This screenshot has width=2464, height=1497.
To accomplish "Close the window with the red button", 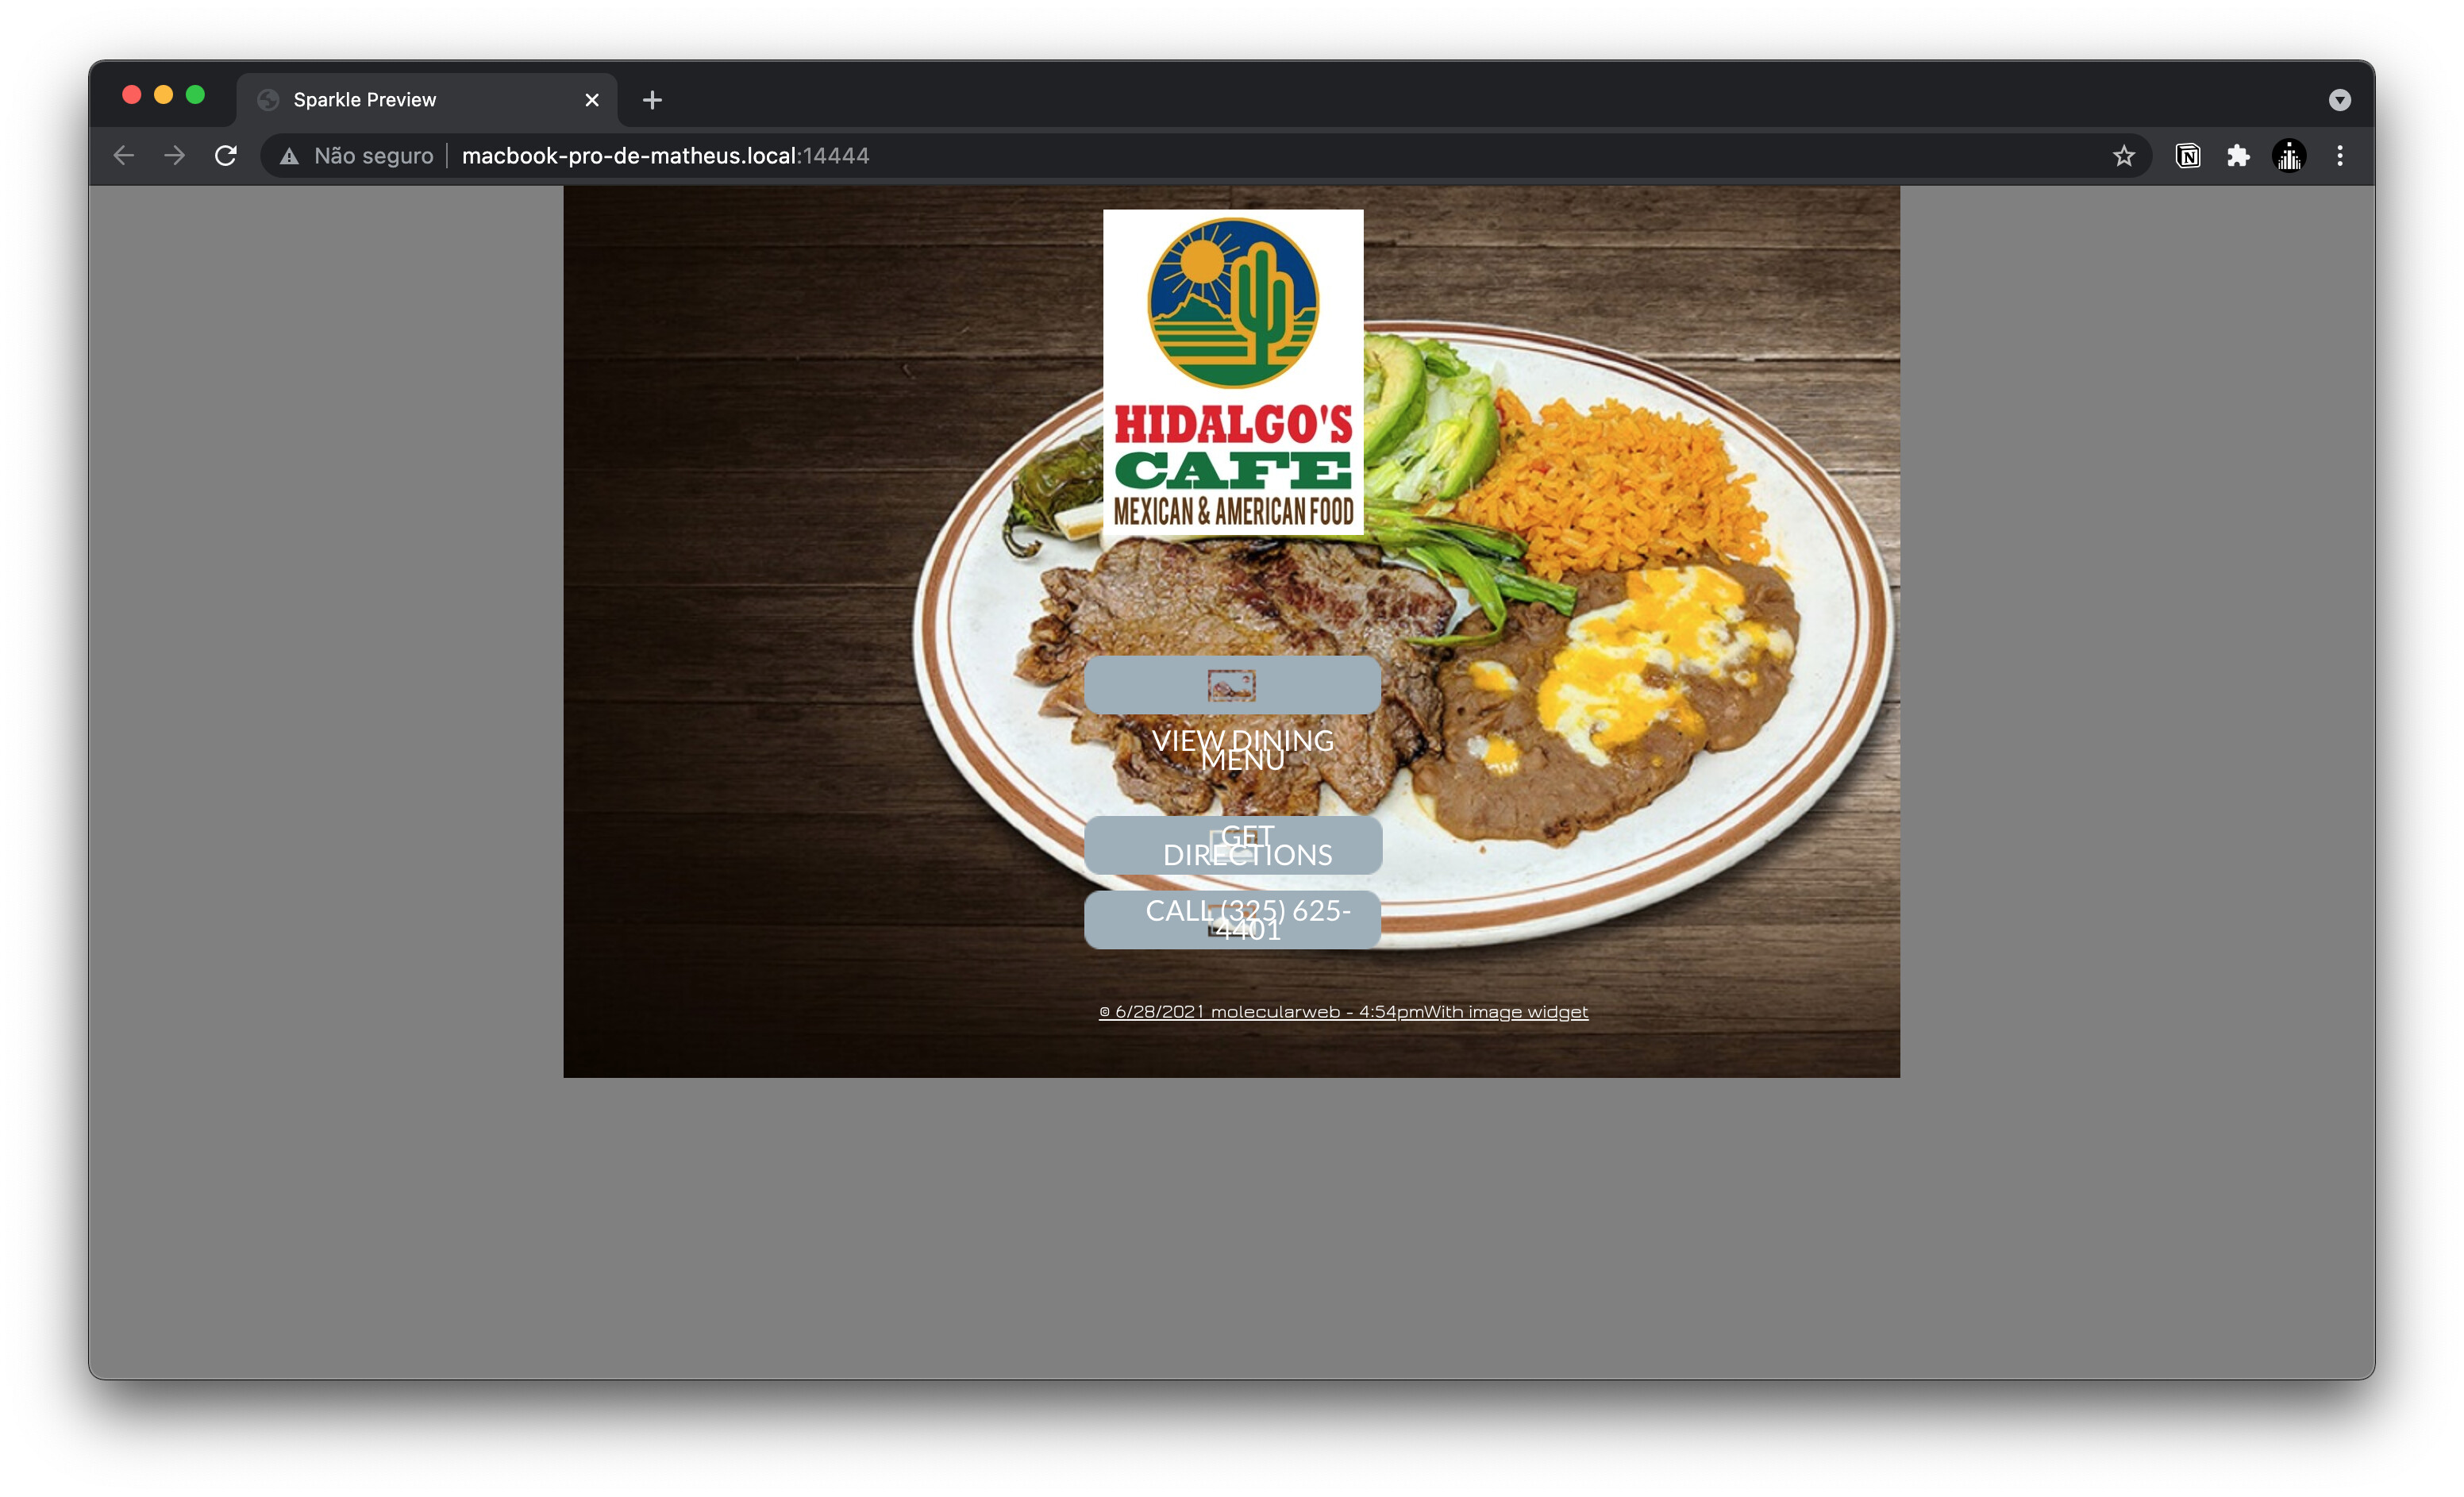I will [132, 95].
